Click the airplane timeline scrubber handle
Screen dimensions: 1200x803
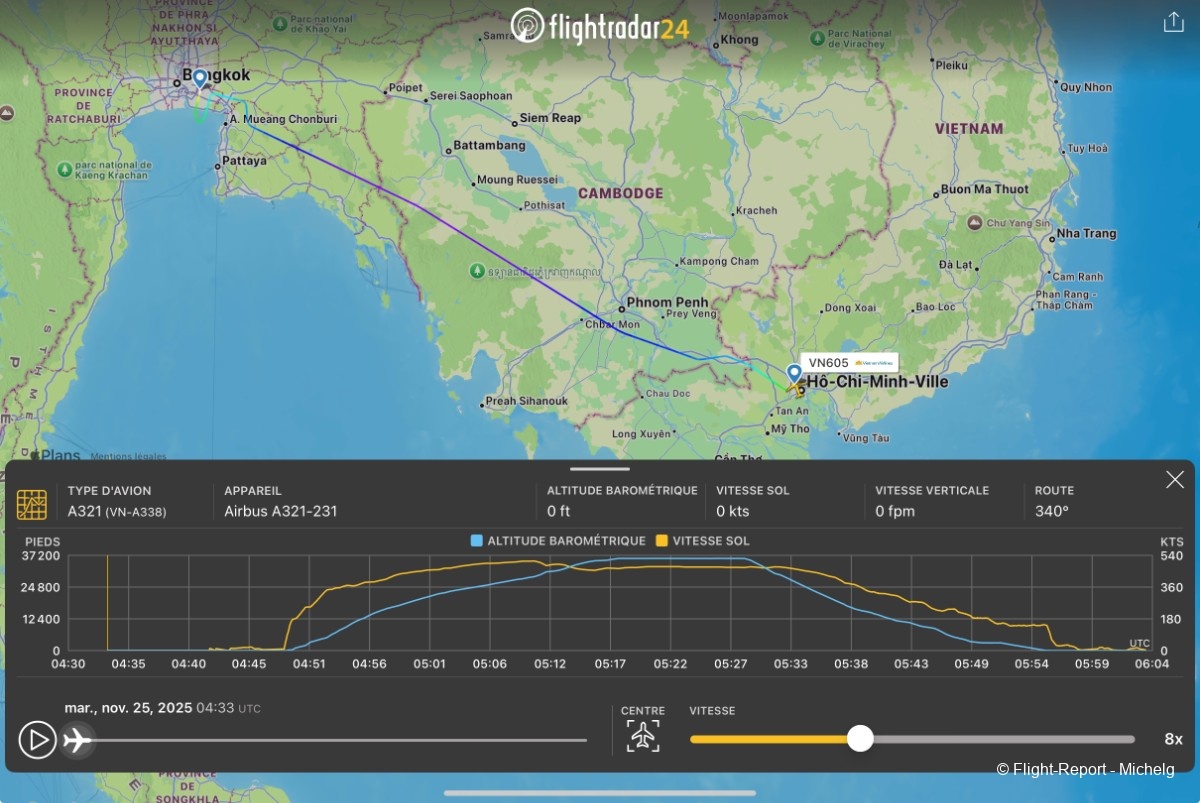click(77, 740)
